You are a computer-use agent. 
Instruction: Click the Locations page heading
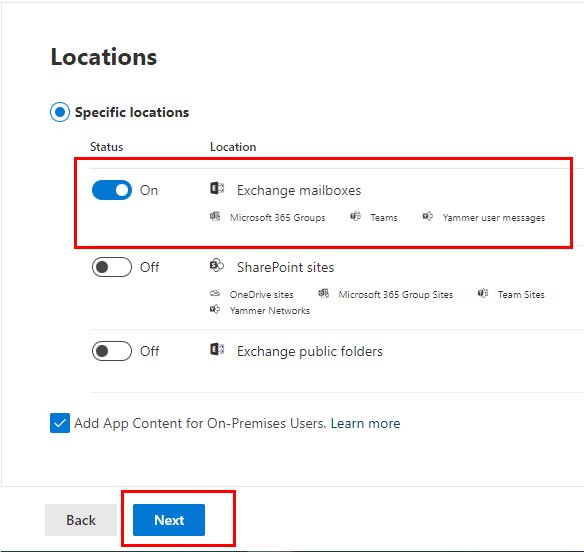[x=104, y=57]
